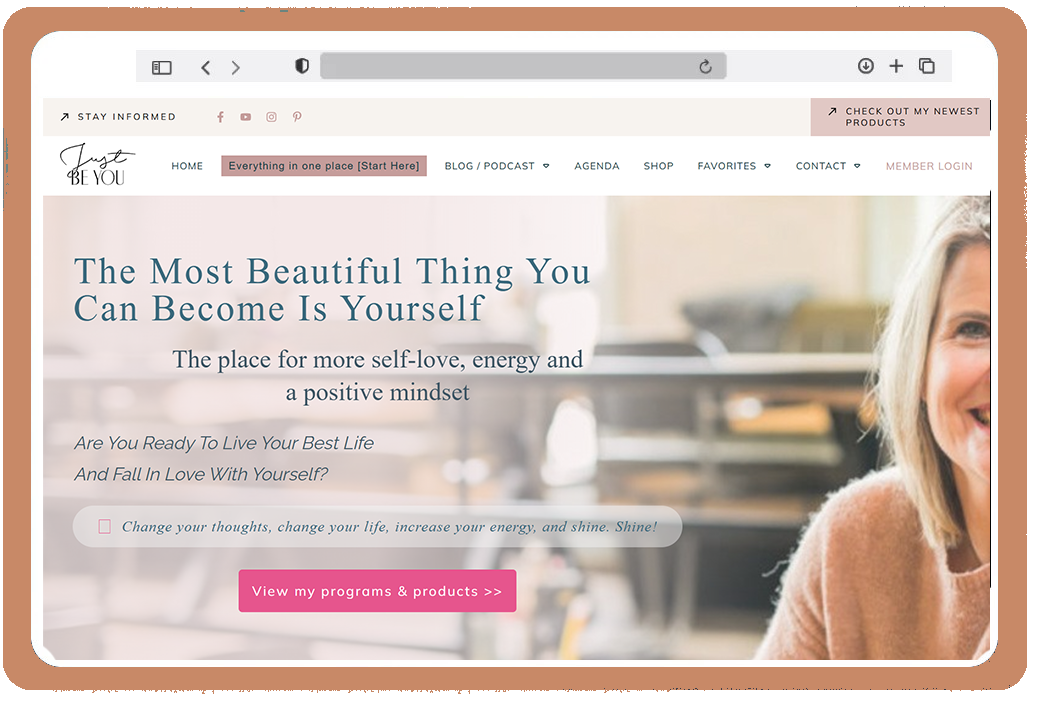Reload the page with the refresh icon
This screenshot has height=706, width=1037.
pos(705,67)
